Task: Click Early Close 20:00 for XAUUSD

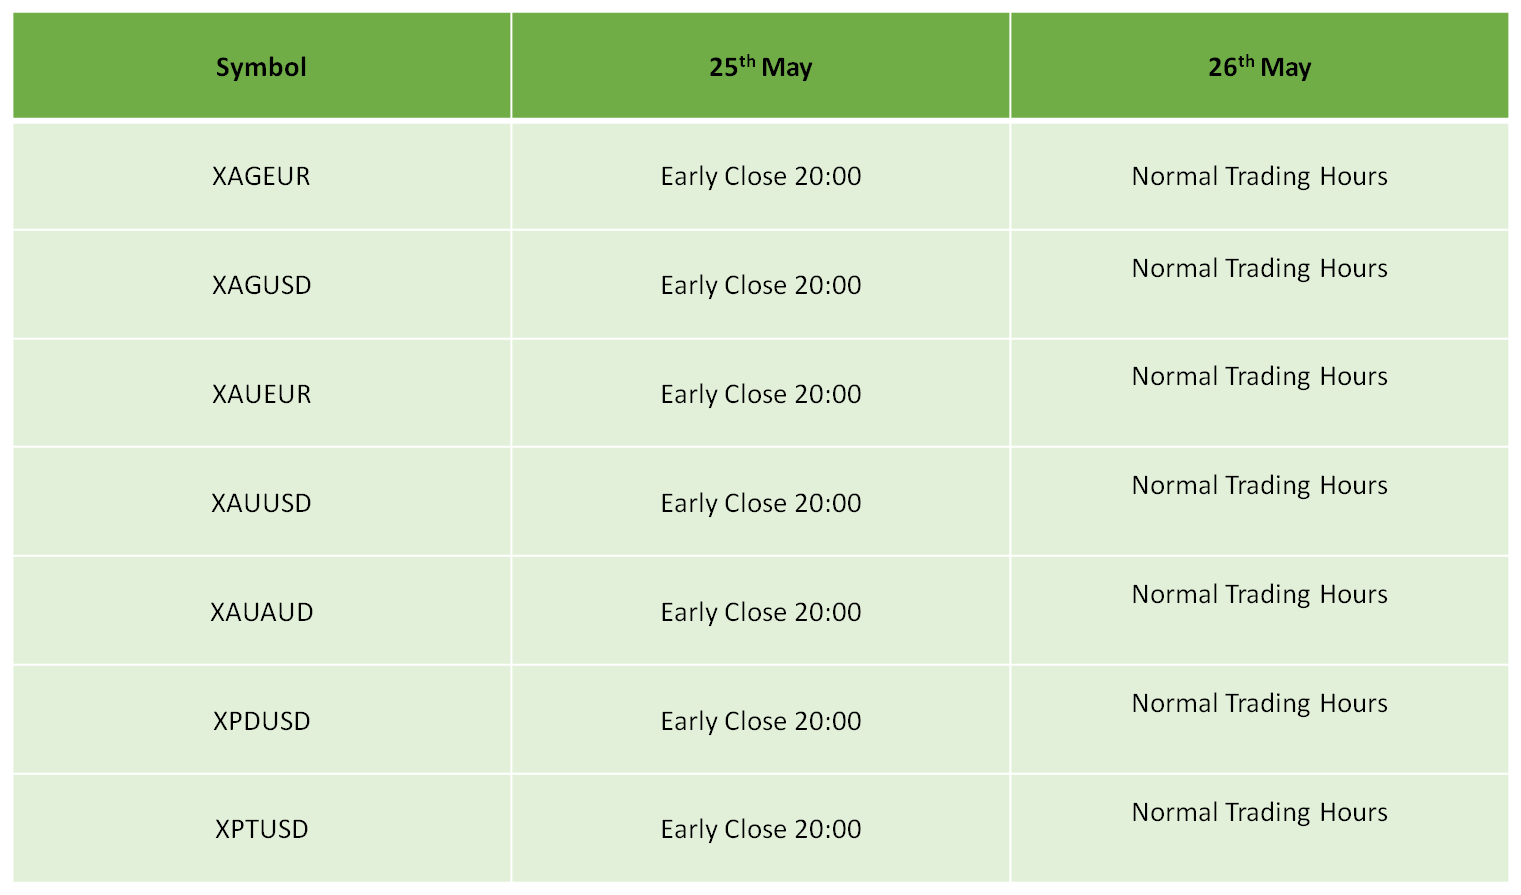Action: coord(760,503)
